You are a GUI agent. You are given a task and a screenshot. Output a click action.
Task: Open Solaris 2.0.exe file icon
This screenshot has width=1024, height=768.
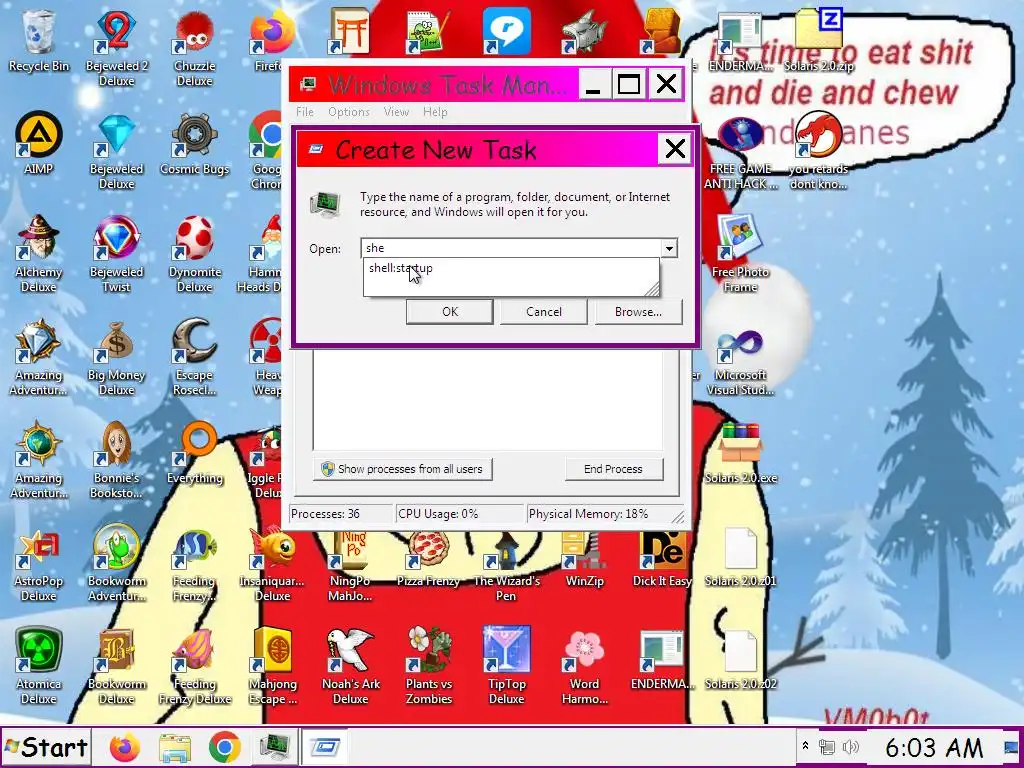[x=740, y=453]
